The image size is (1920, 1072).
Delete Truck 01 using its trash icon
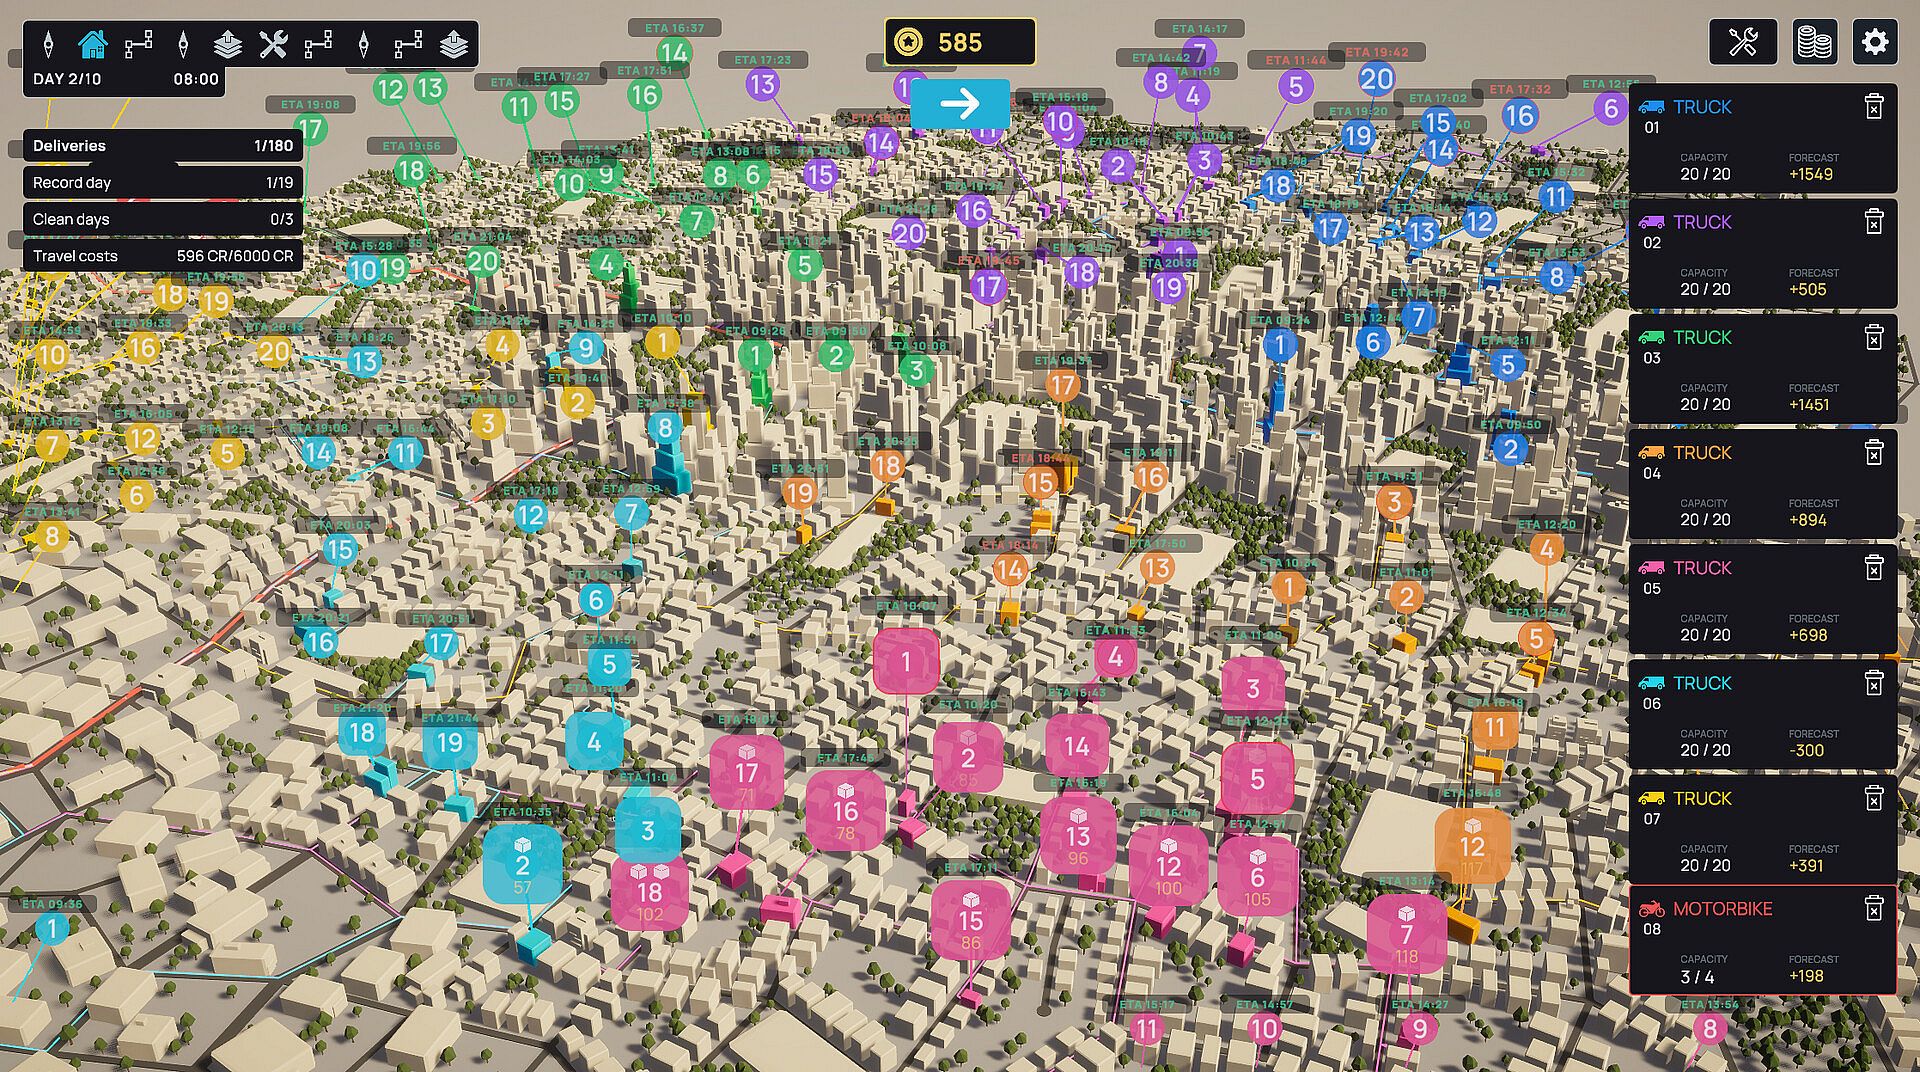pyautogui.click(x=1874, y=106)
